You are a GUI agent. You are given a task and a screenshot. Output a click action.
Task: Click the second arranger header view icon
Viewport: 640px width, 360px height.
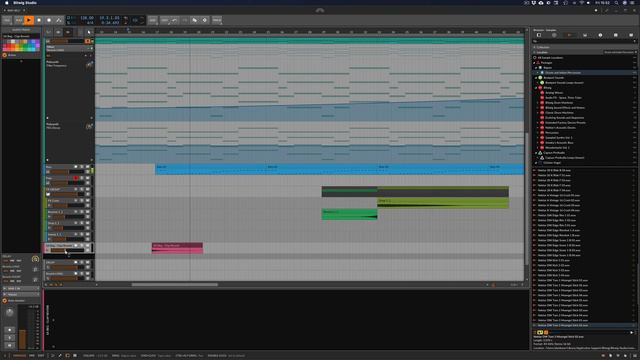58,32
